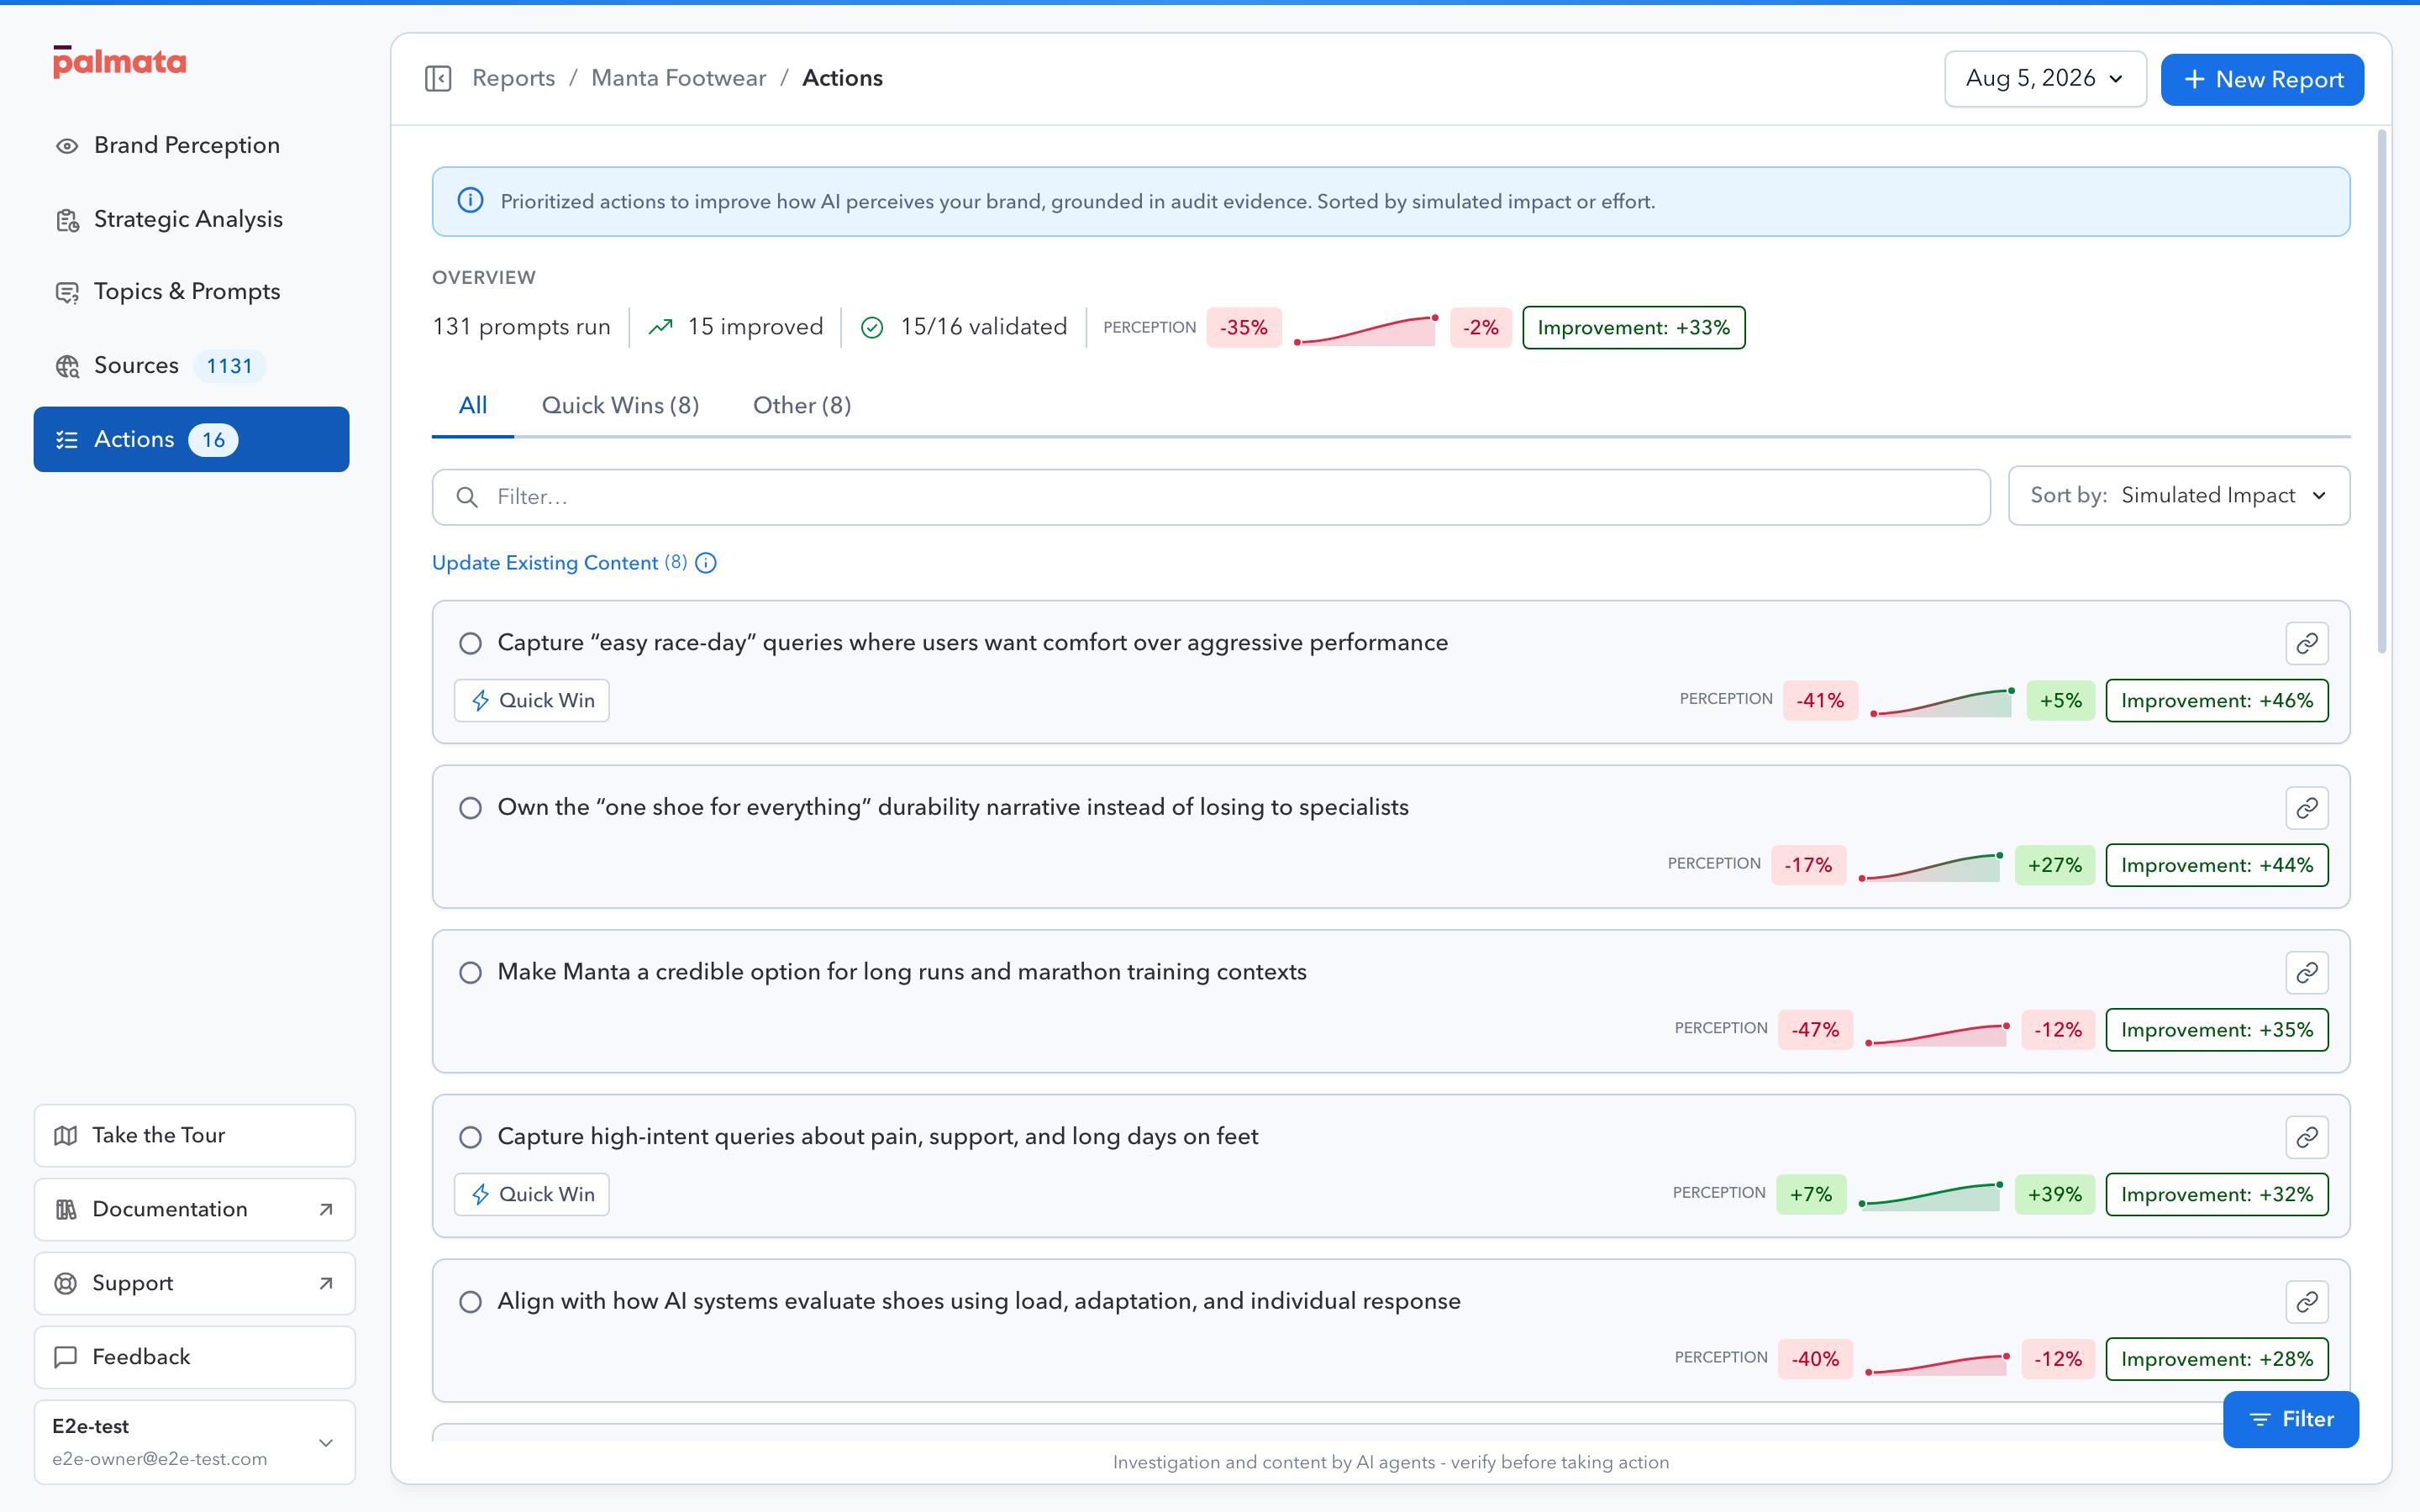
Task: Click the "Improvement: +46%" badge
Action: tap(2217, 701)
